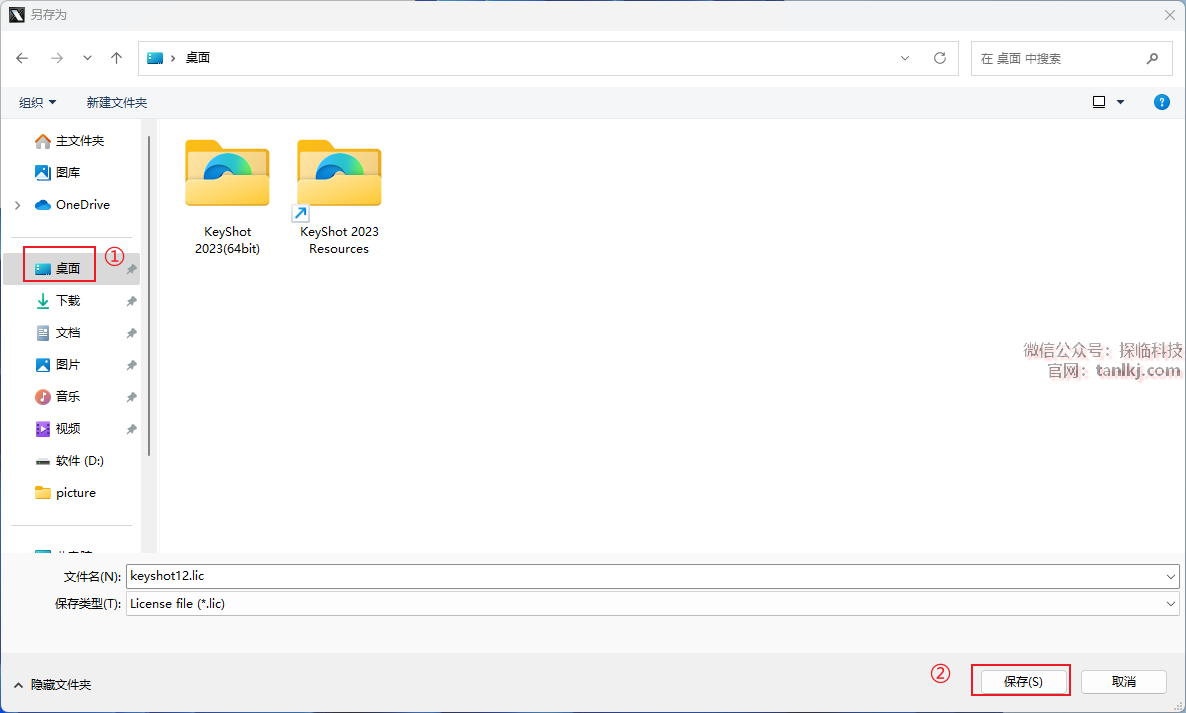This screenshot has width=1186, height=713.
Task: Select OneDrive in the sidebar
Action: click(73, 205)
